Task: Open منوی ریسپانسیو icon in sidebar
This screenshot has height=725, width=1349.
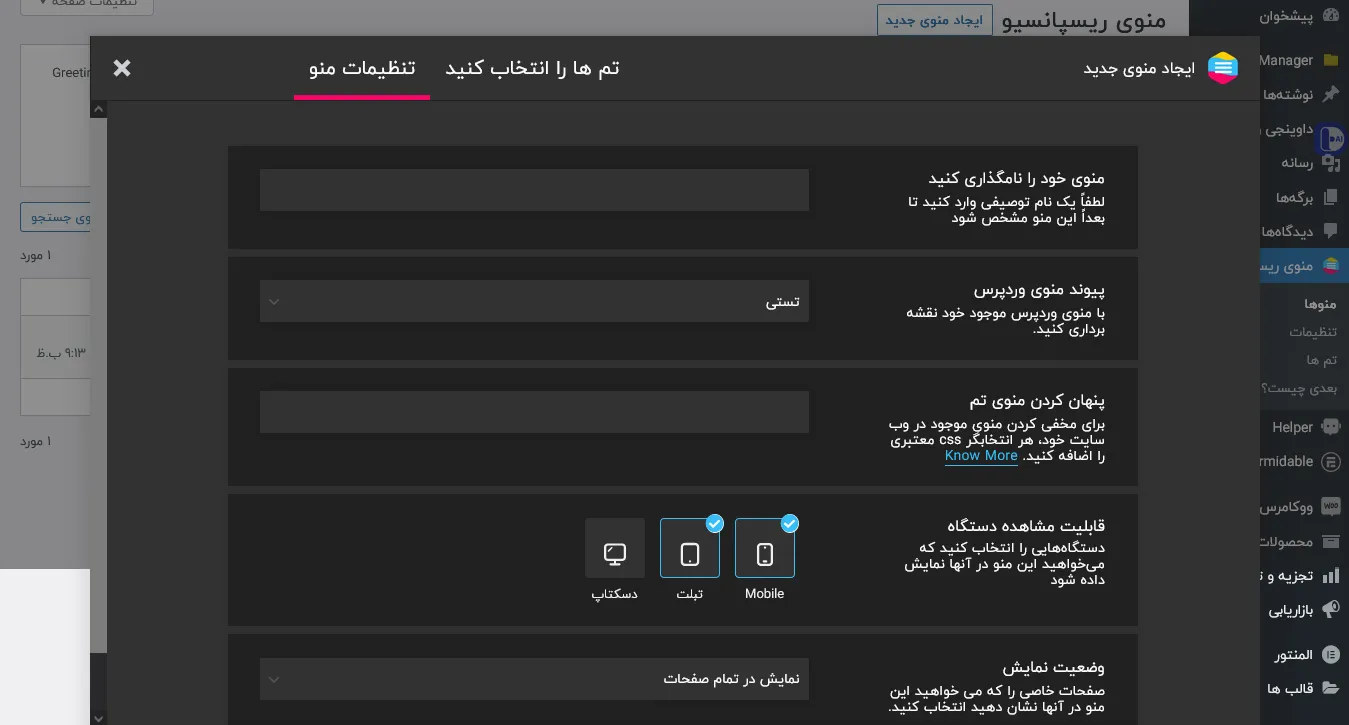Action: pyautogui.click(x=1330, y=265)
